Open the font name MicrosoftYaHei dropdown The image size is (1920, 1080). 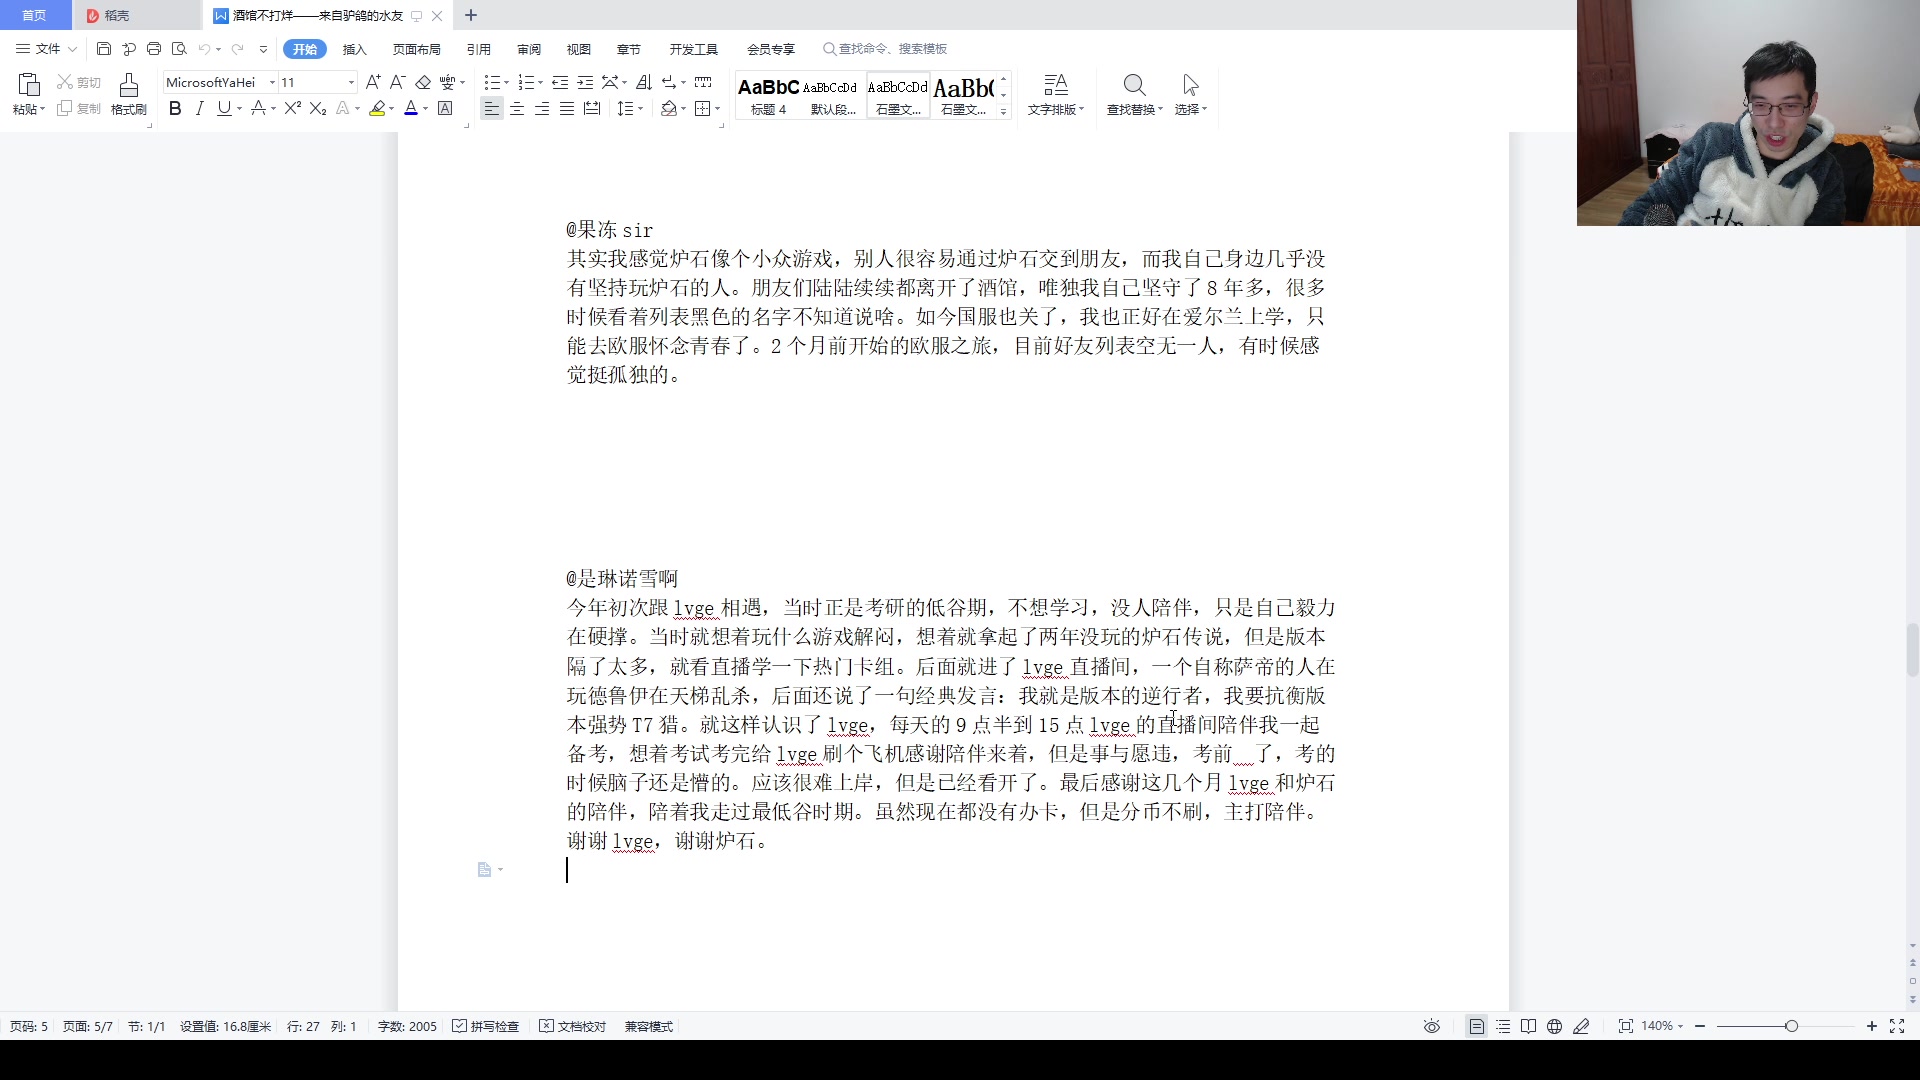pos(272,82)
